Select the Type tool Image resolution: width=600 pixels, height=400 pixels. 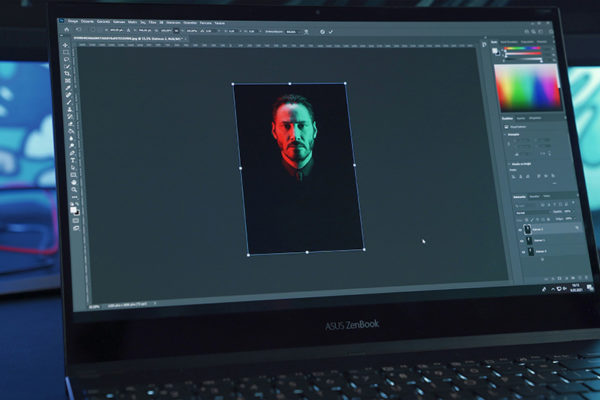tap(72, 160)
